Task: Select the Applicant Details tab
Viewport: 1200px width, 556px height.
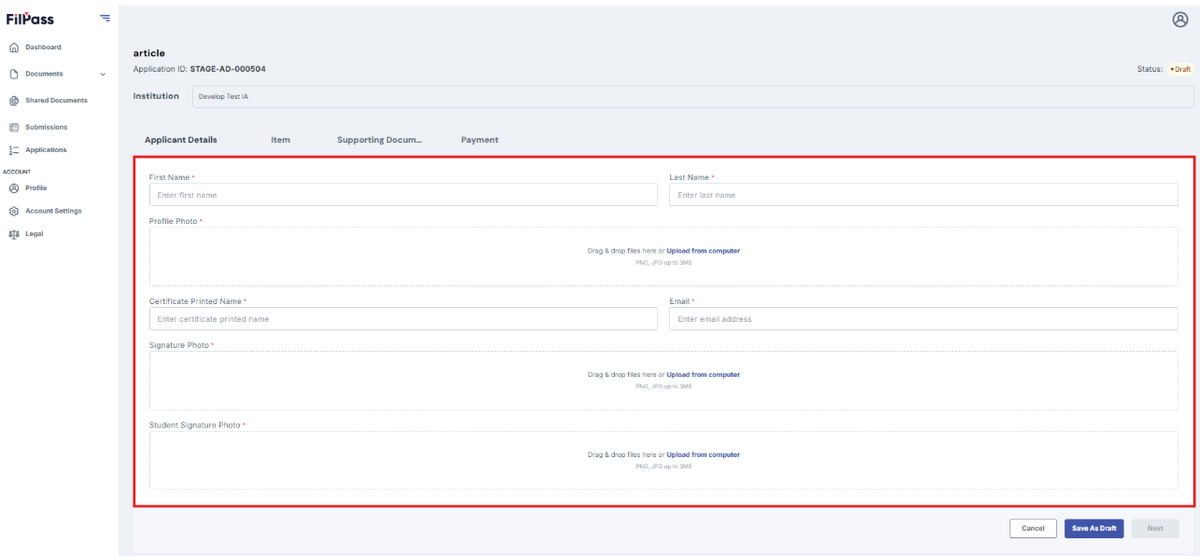Action: 181,140
